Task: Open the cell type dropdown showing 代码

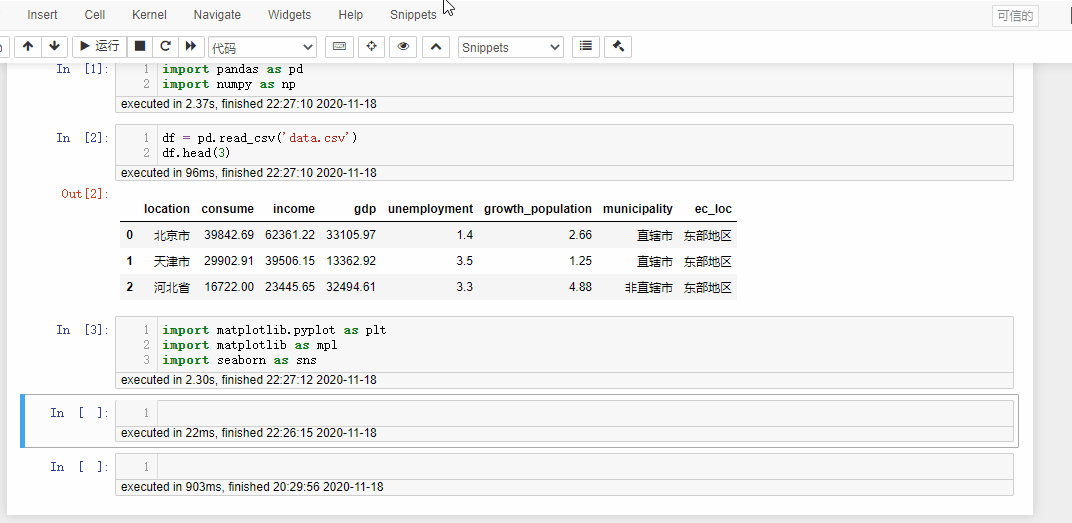Action: pos(262,48)
